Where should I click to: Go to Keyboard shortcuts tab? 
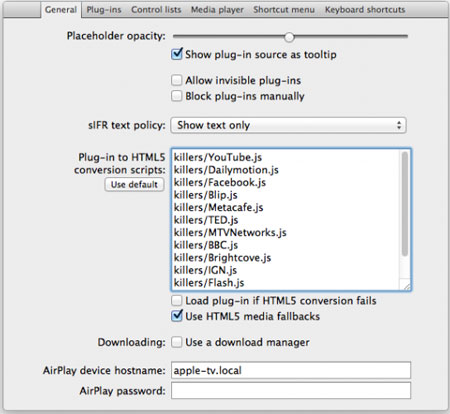[x=365, y=10]
